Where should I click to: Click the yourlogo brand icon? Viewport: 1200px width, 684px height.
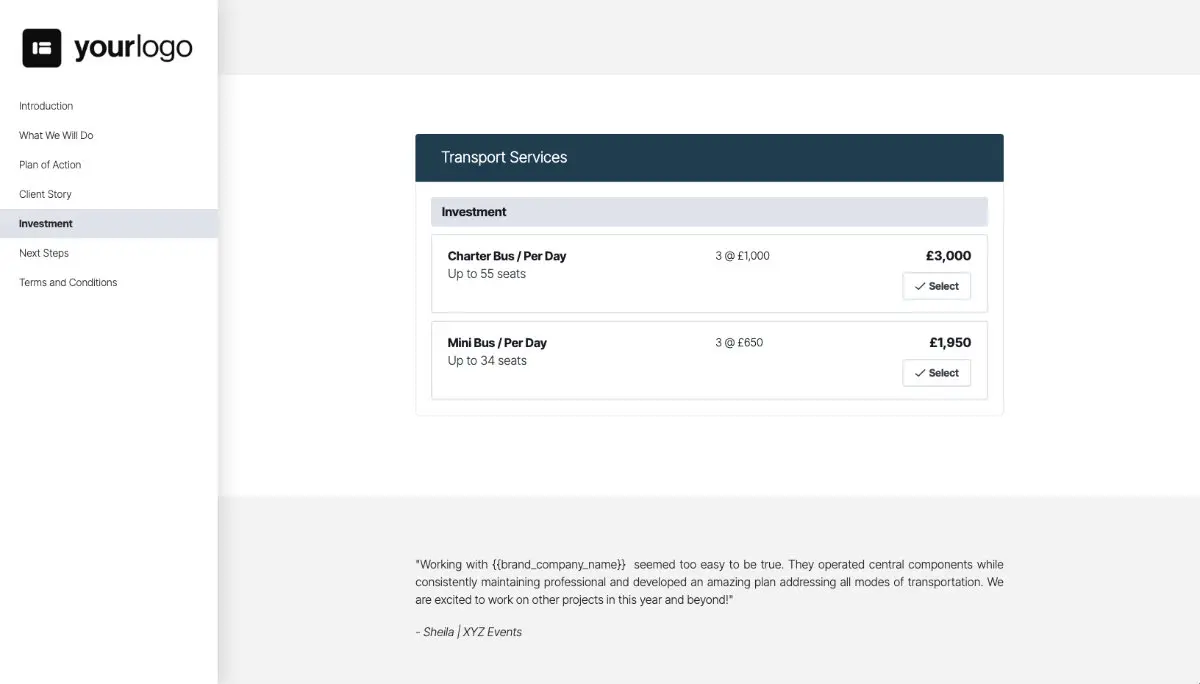(41, 47)
